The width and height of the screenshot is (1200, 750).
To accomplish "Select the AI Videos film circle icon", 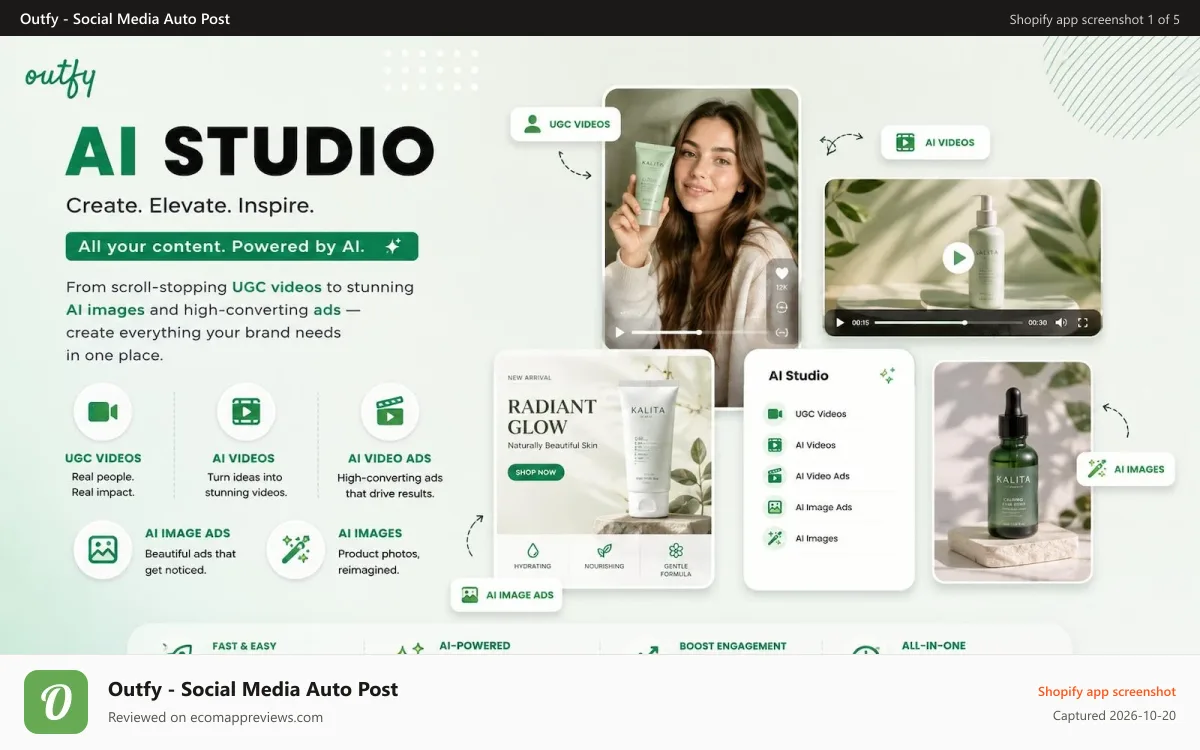I will coord(246,412).
